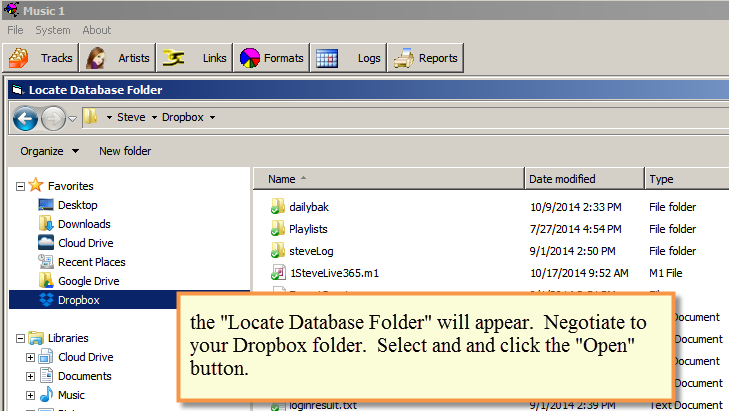Expand the Documents library node

[30, 377]
